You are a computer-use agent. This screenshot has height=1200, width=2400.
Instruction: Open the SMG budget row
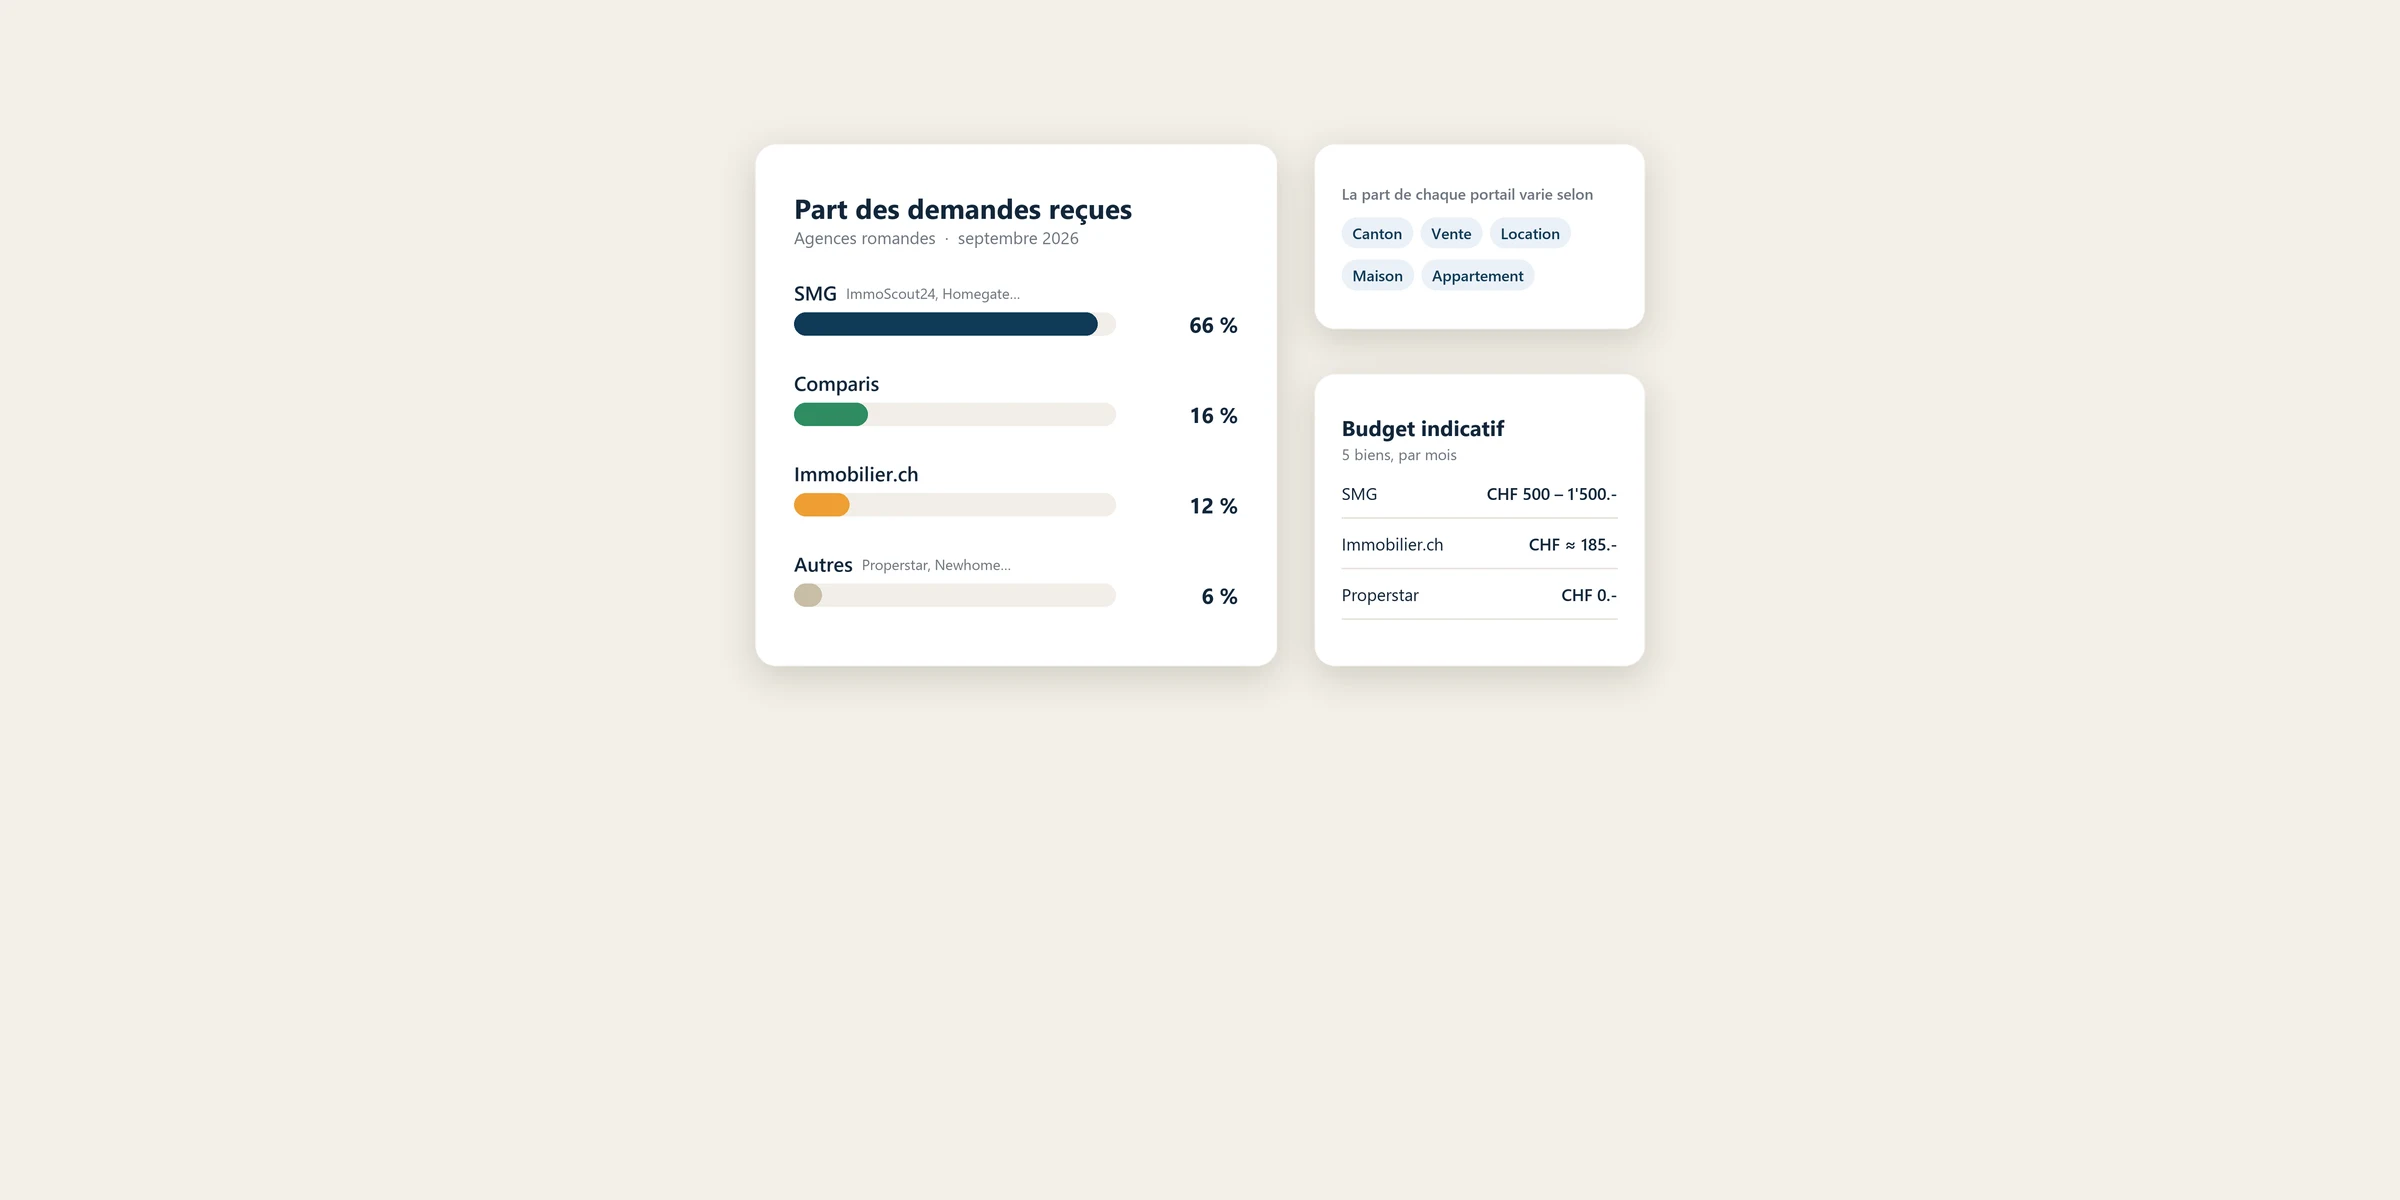coord(1479,494)
